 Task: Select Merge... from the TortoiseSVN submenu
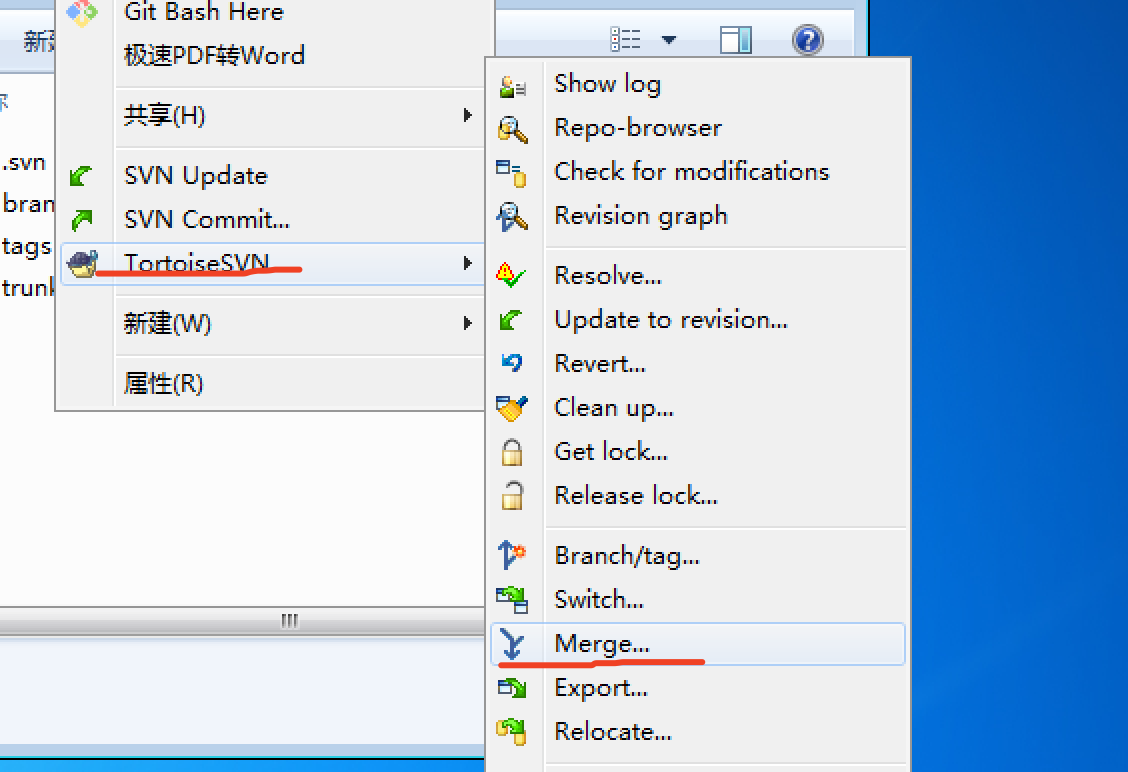(x=602, y=645)
